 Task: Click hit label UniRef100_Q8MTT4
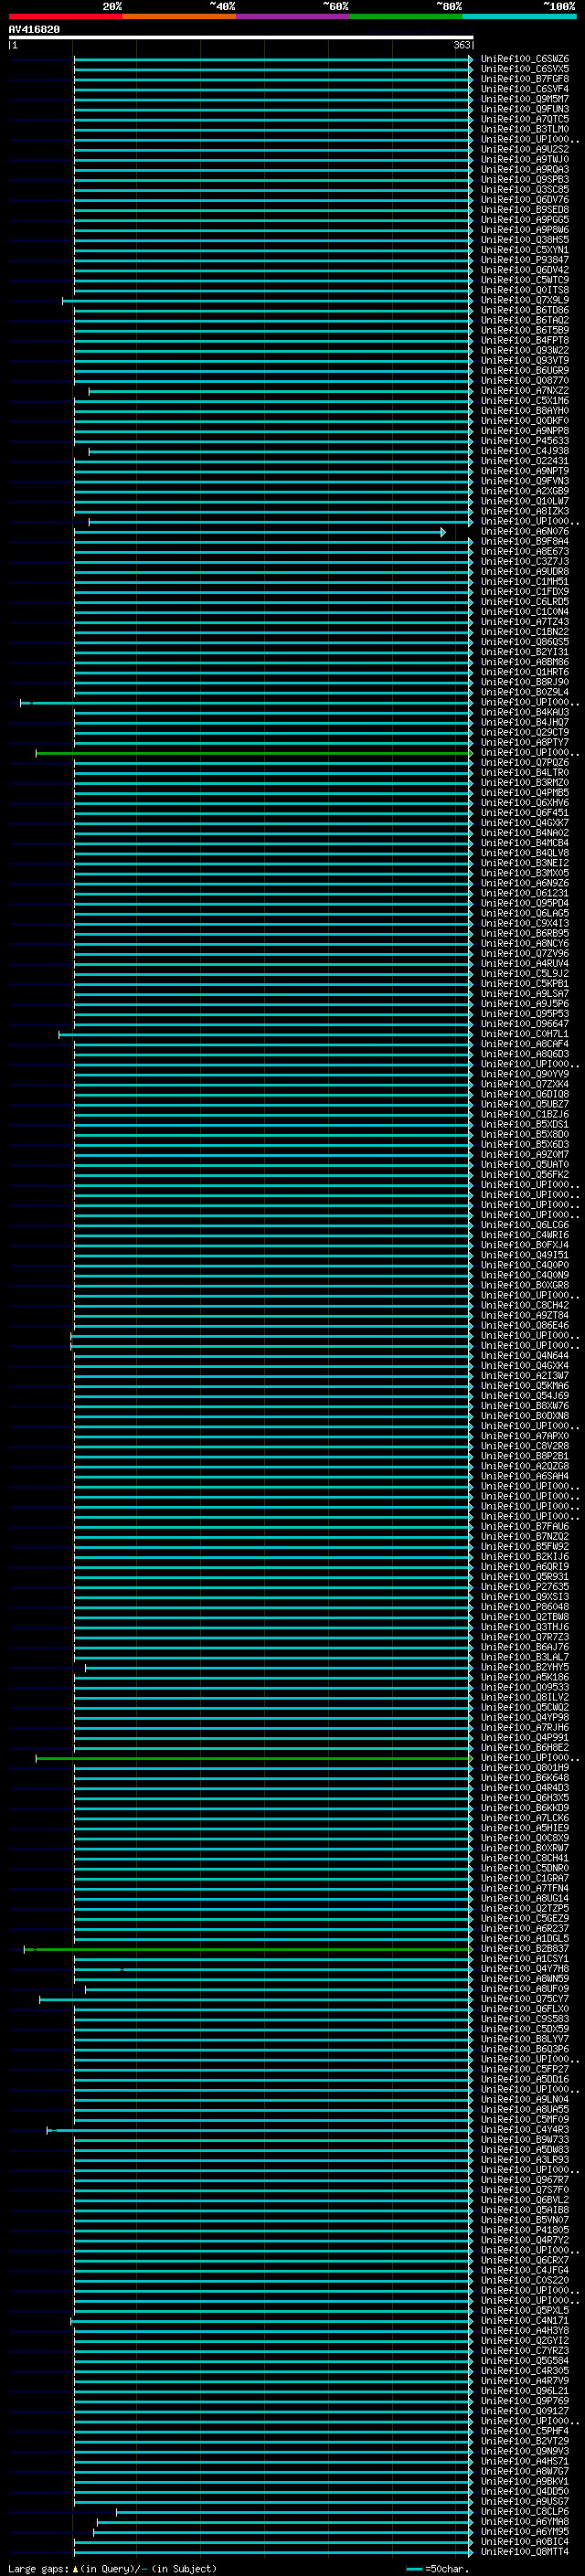click(x=525, y=2552)
